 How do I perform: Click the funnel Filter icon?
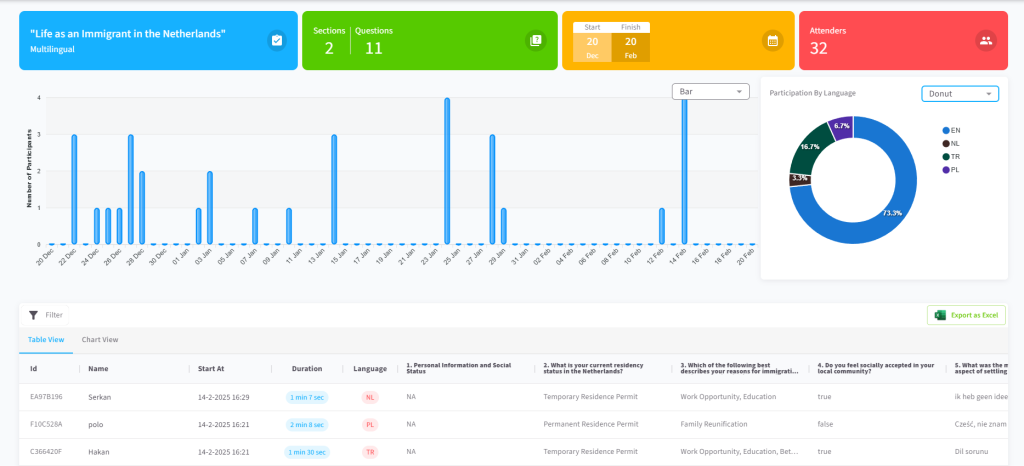click(33, 315)
